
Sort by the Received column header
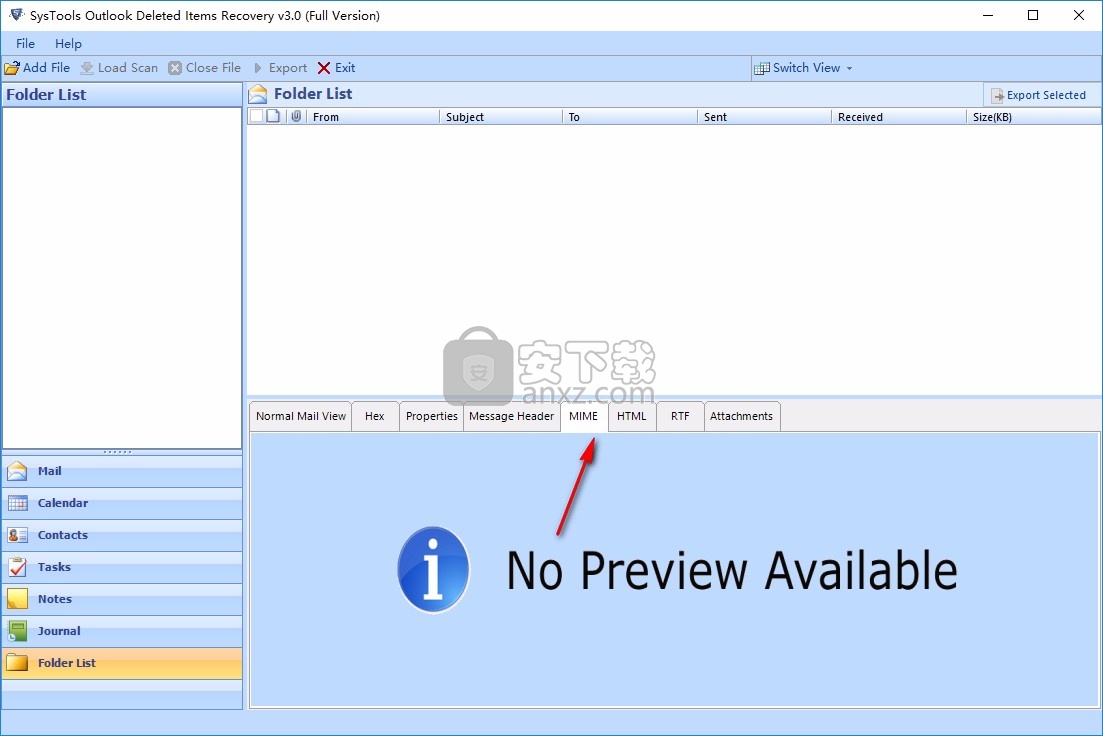(899, 117)
